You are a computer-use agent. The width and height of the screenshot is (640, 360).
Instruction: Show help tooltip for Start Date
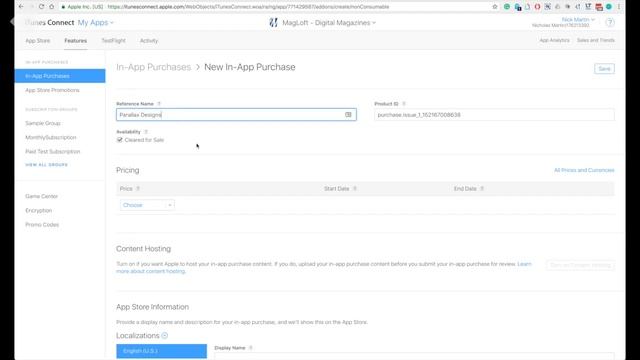coord(355,189)
